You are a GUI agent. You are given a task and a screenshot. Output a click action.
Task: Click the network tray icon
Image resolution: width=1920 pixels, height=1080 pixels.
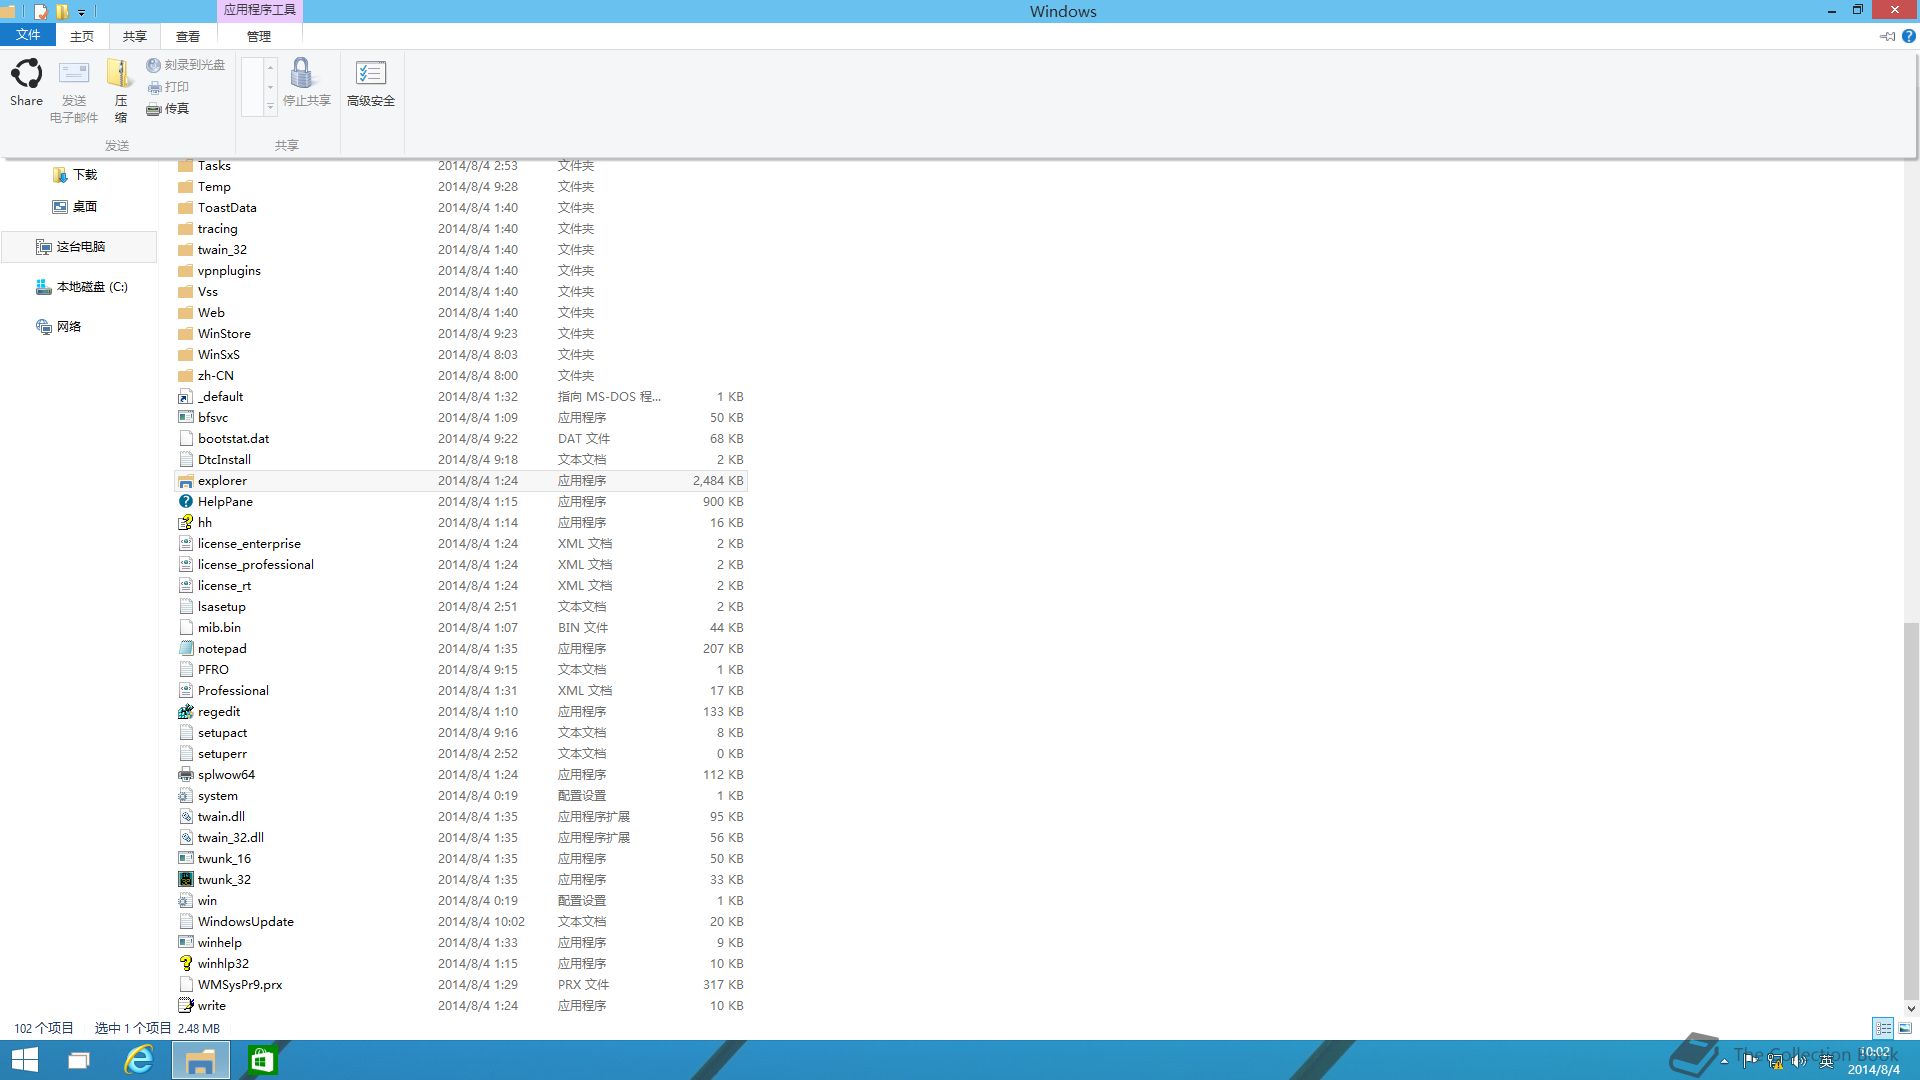click(x=1775, y=1061)
